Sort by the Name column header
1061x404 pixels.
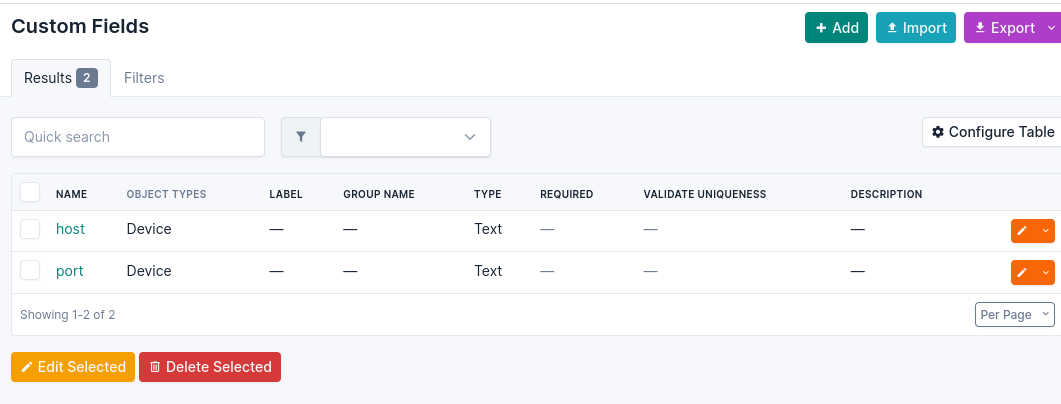tap(72, 194)
